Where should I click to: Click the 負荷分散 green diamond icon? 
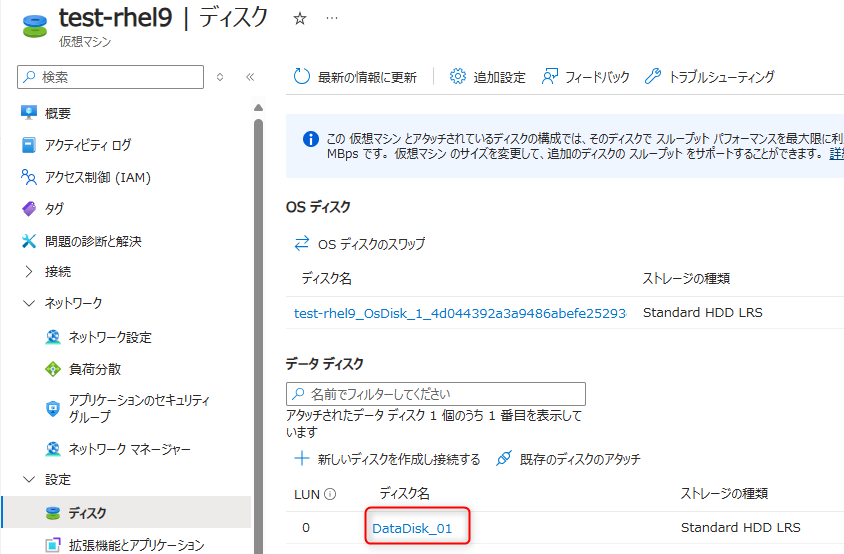(53, 369)
